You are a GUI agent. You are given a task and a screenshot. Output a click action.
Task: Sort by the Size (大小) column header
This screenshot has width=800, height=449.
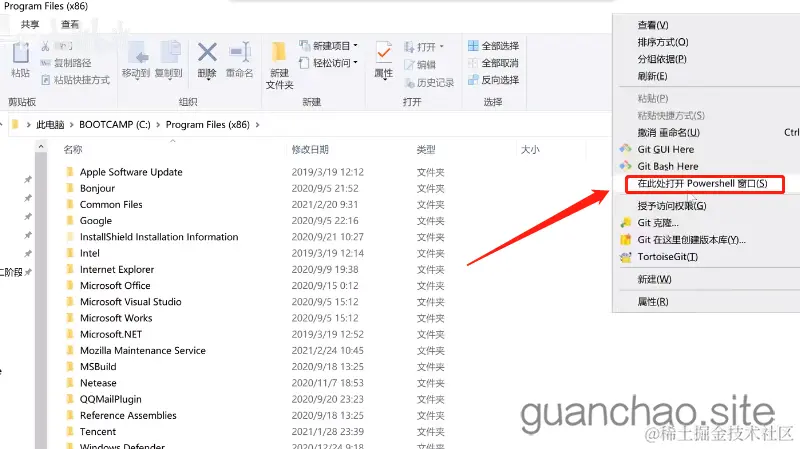click(x=530, y=149)
